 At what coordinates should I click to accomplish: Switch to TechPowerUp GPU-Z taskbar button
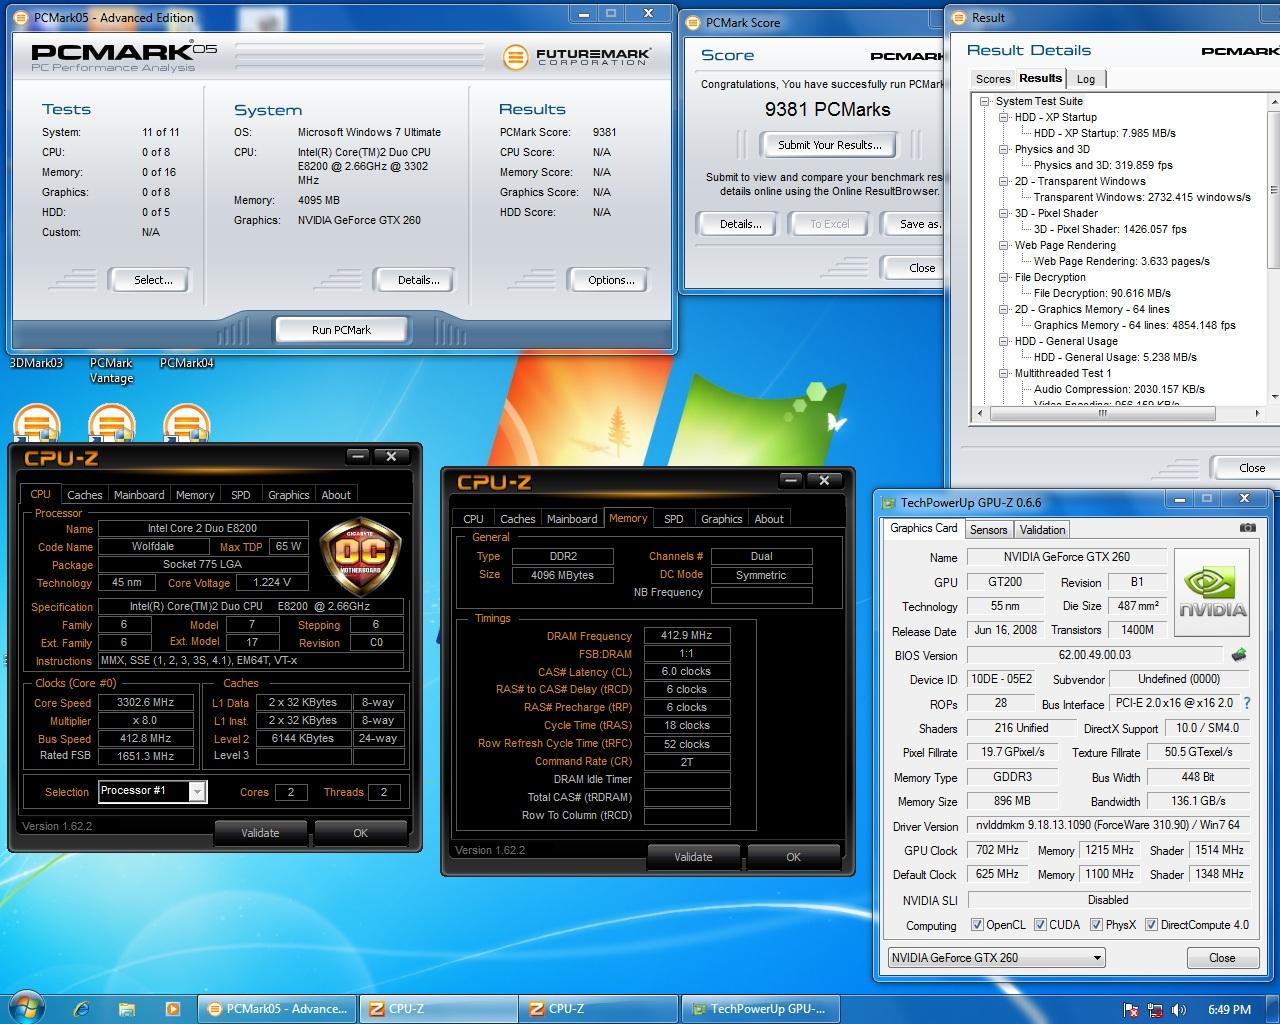pos(759,1009)
